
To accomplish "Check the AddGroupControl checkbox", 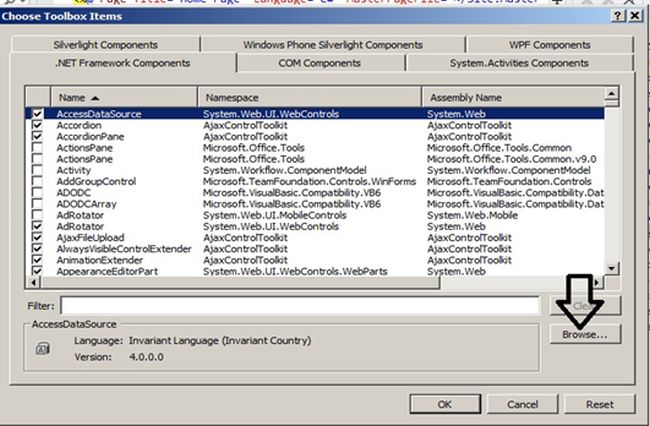I will (x=37, y=181).
